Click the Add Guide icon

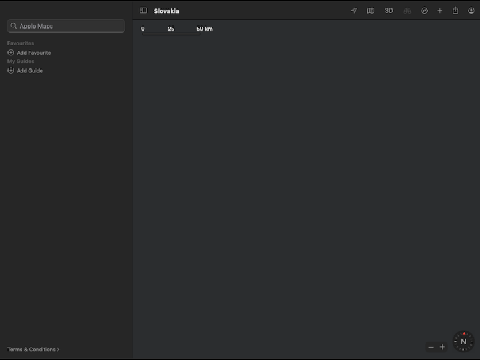coord(11,70)
